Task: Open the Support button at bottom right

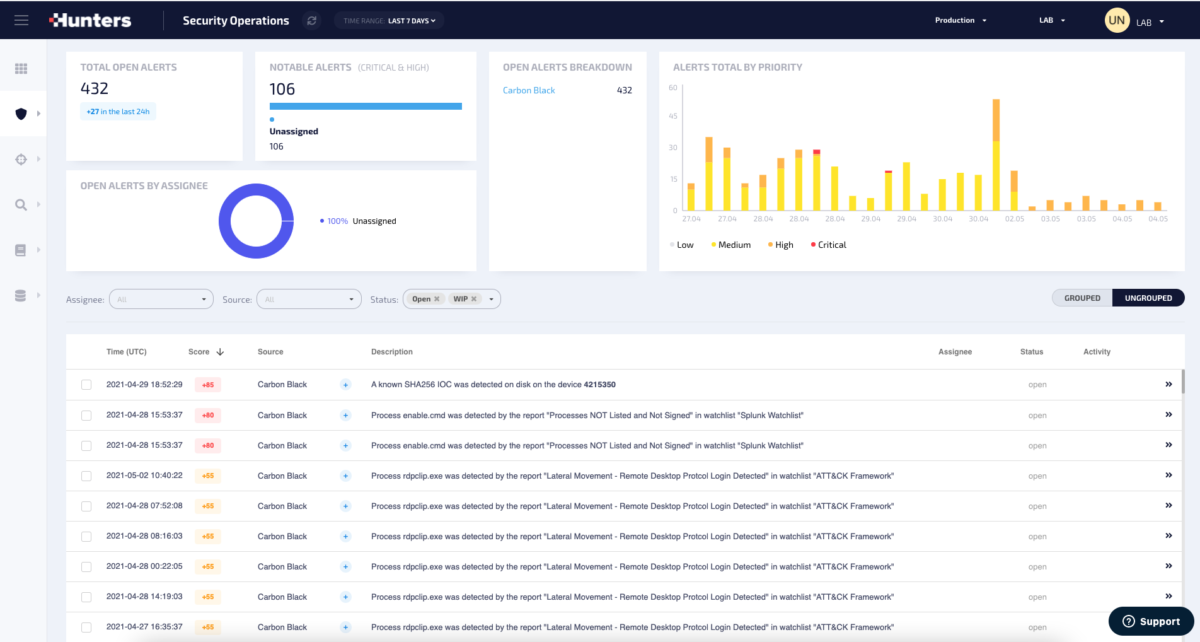Action: coord(1150,621)
